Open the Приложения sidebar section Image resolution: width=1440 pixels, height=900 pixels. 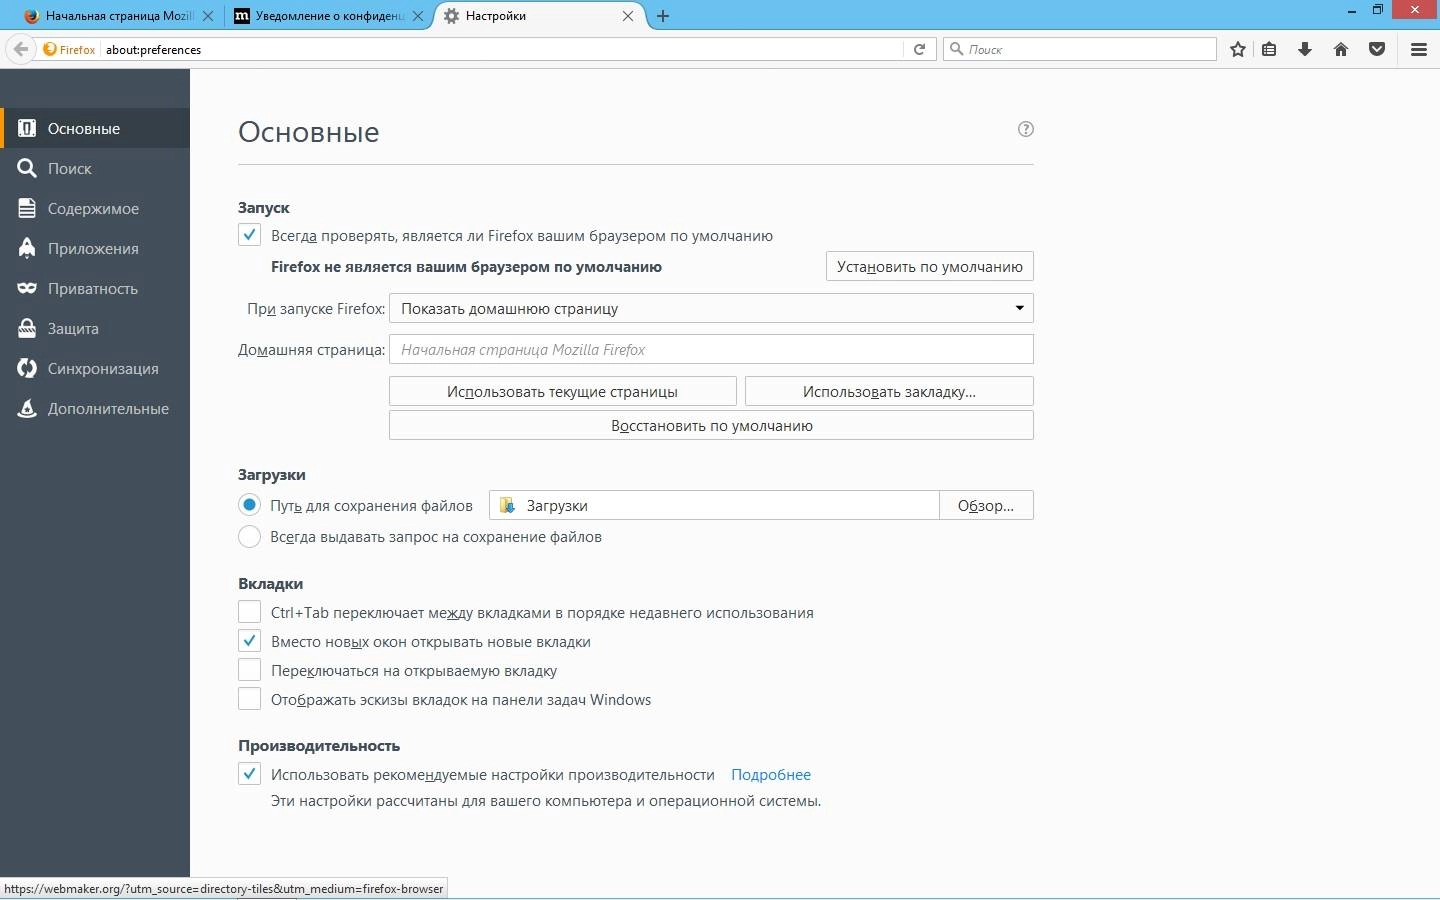click(x=95, y=248)
